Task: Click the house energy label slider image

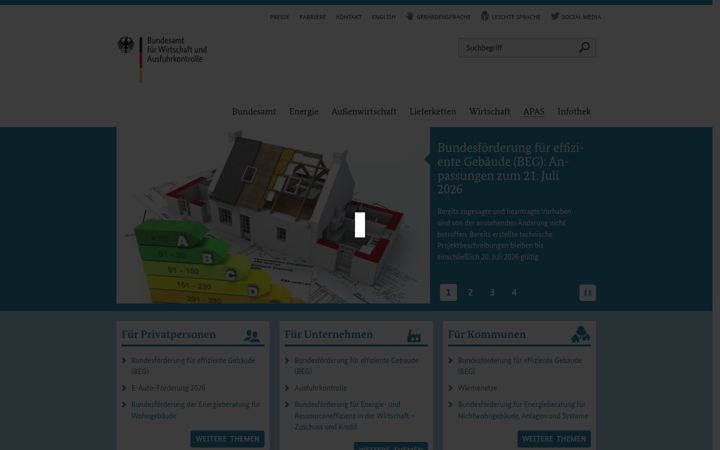Action: pyautogui.click(x=273, y=215)
